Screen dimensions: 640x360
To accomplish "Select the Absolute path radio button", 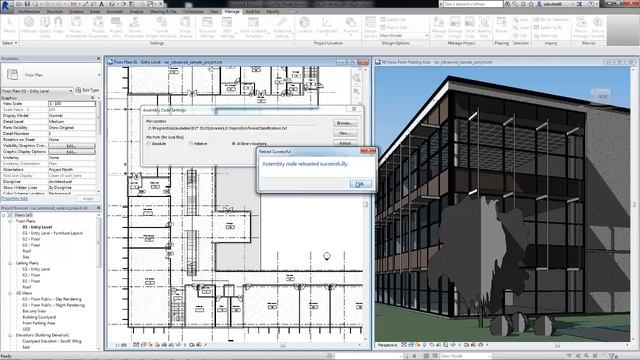I will pos(149,144).
